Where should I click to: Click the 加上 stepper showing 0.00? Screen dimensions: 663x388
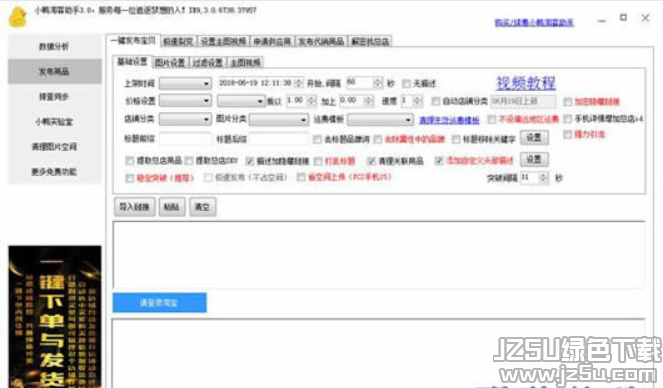tap(357, 101)
